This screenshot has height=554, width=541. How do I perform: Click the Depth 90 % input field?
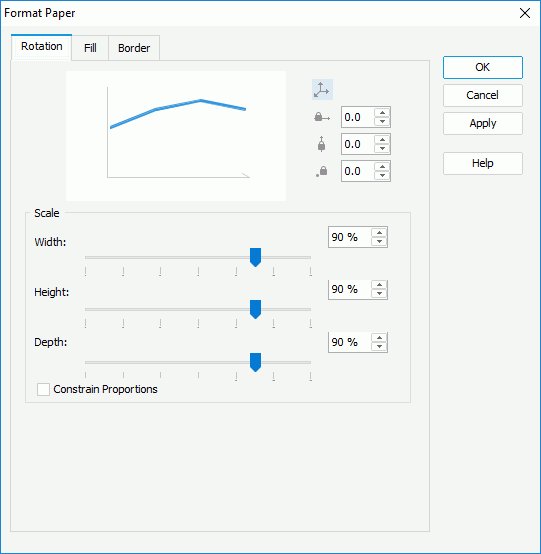[349, 342]
